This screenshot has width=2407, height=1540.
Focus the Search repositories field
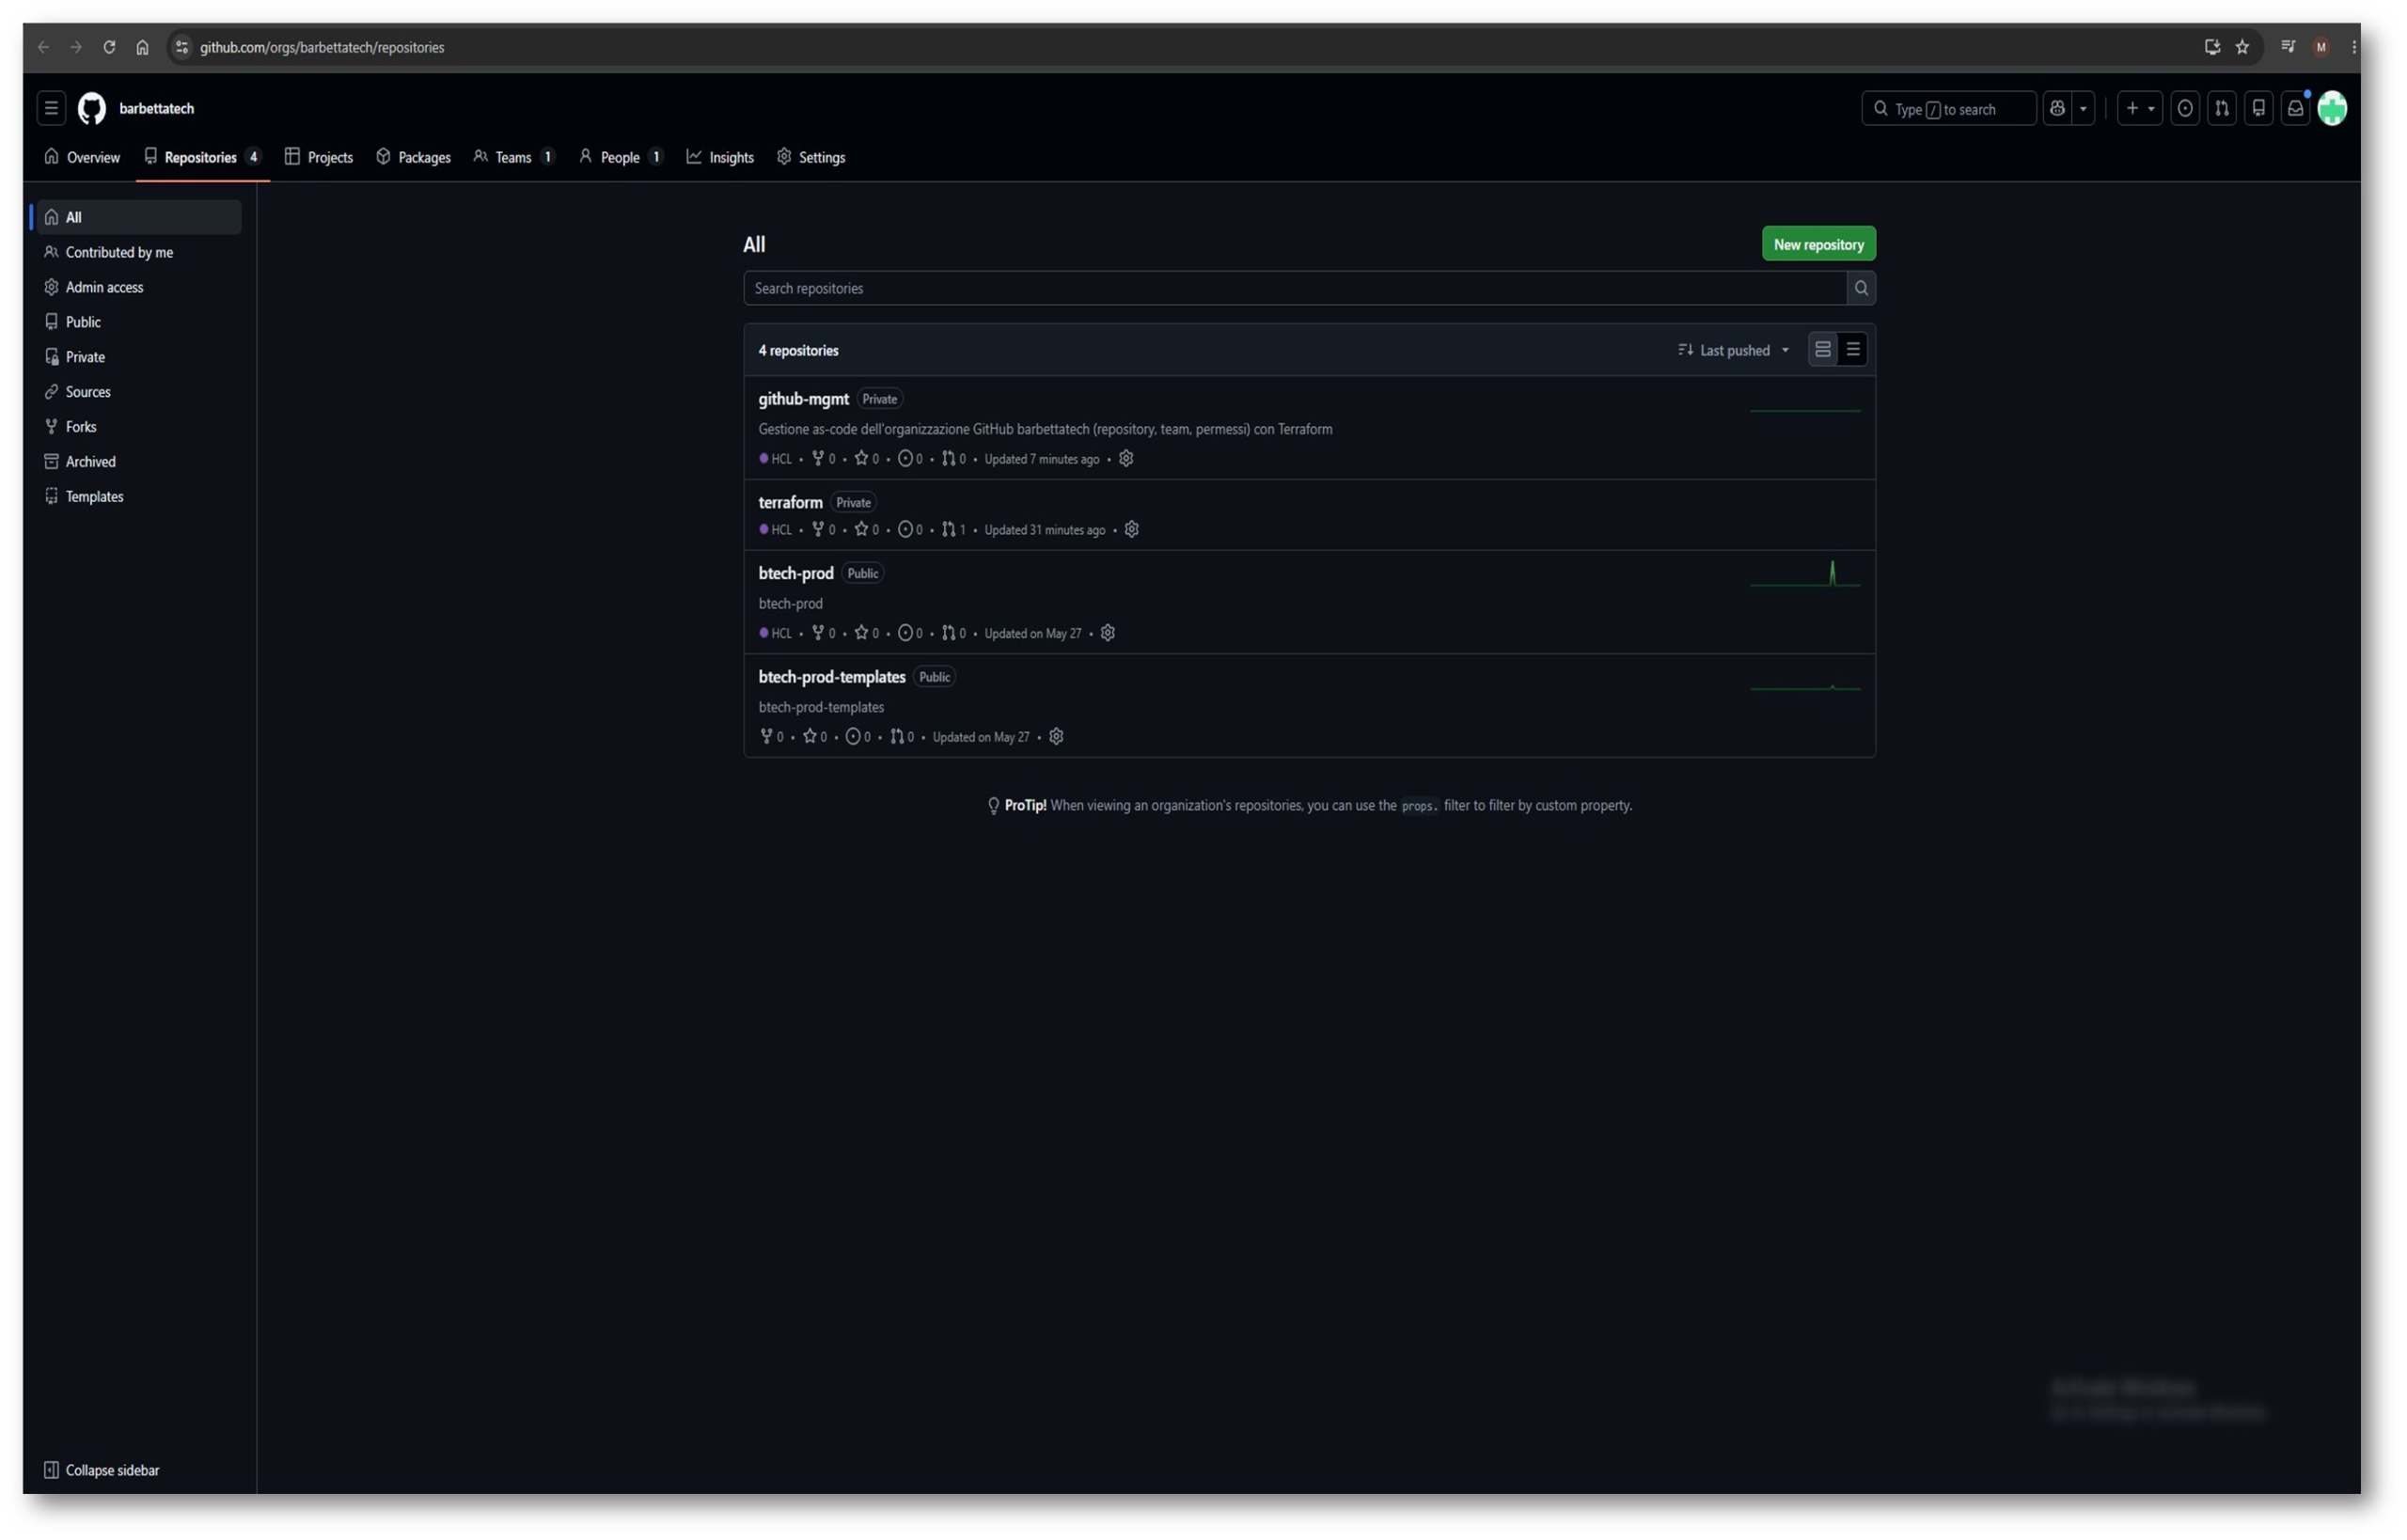[x=1295, y=288]
